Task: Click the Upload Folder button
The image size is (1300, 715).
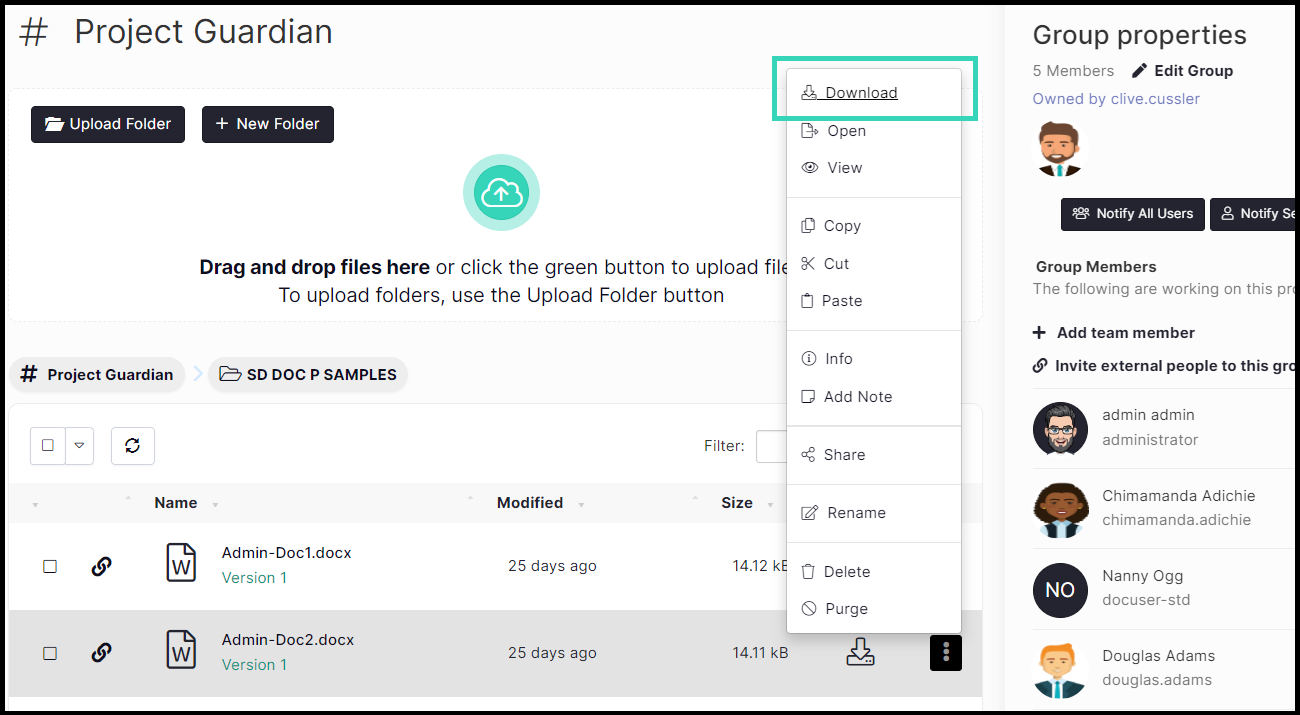Action: tap(108, 124)
